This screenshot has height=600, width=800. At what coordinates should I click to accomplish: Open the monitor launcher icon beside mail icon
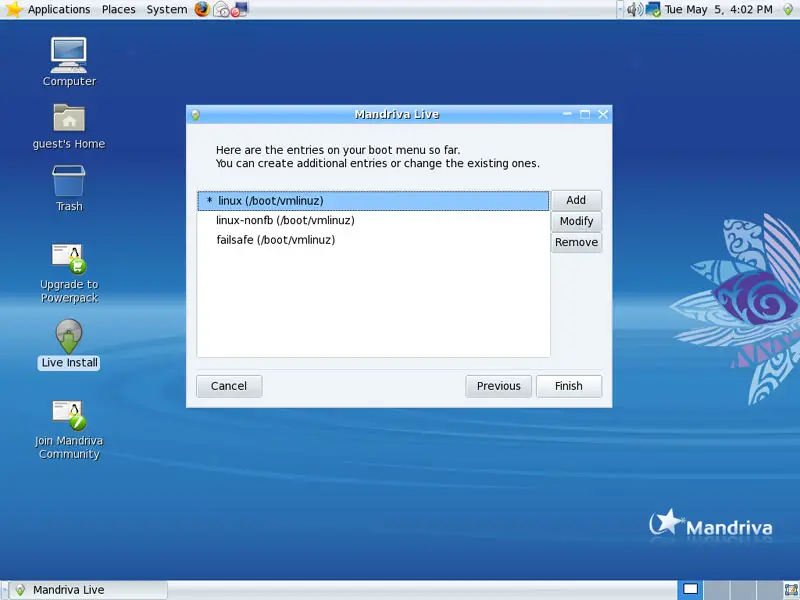click(x=239, y=9)
